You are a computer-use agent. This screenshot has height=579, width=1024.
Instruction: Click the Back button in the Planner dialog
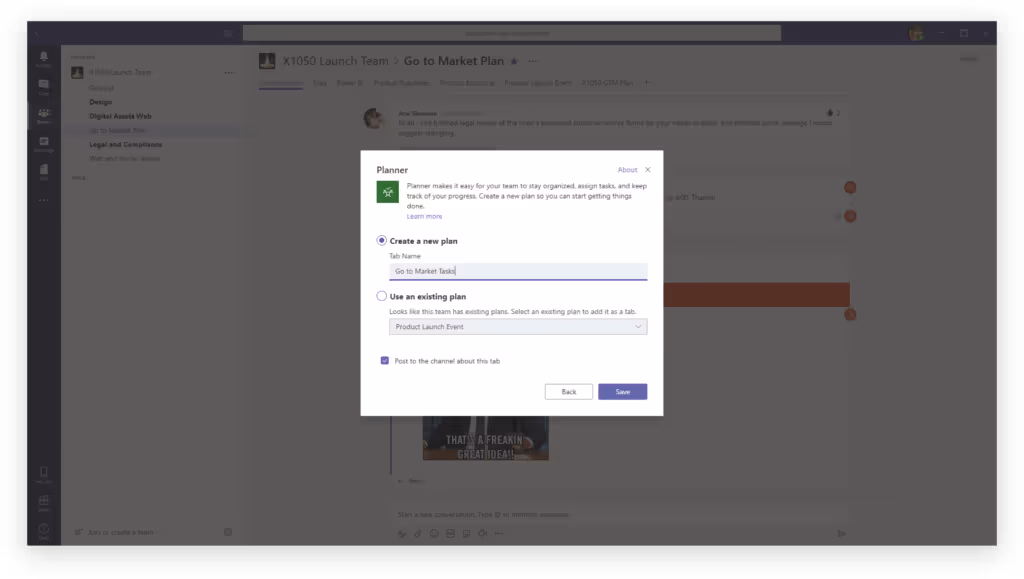[x=569, y=392]
